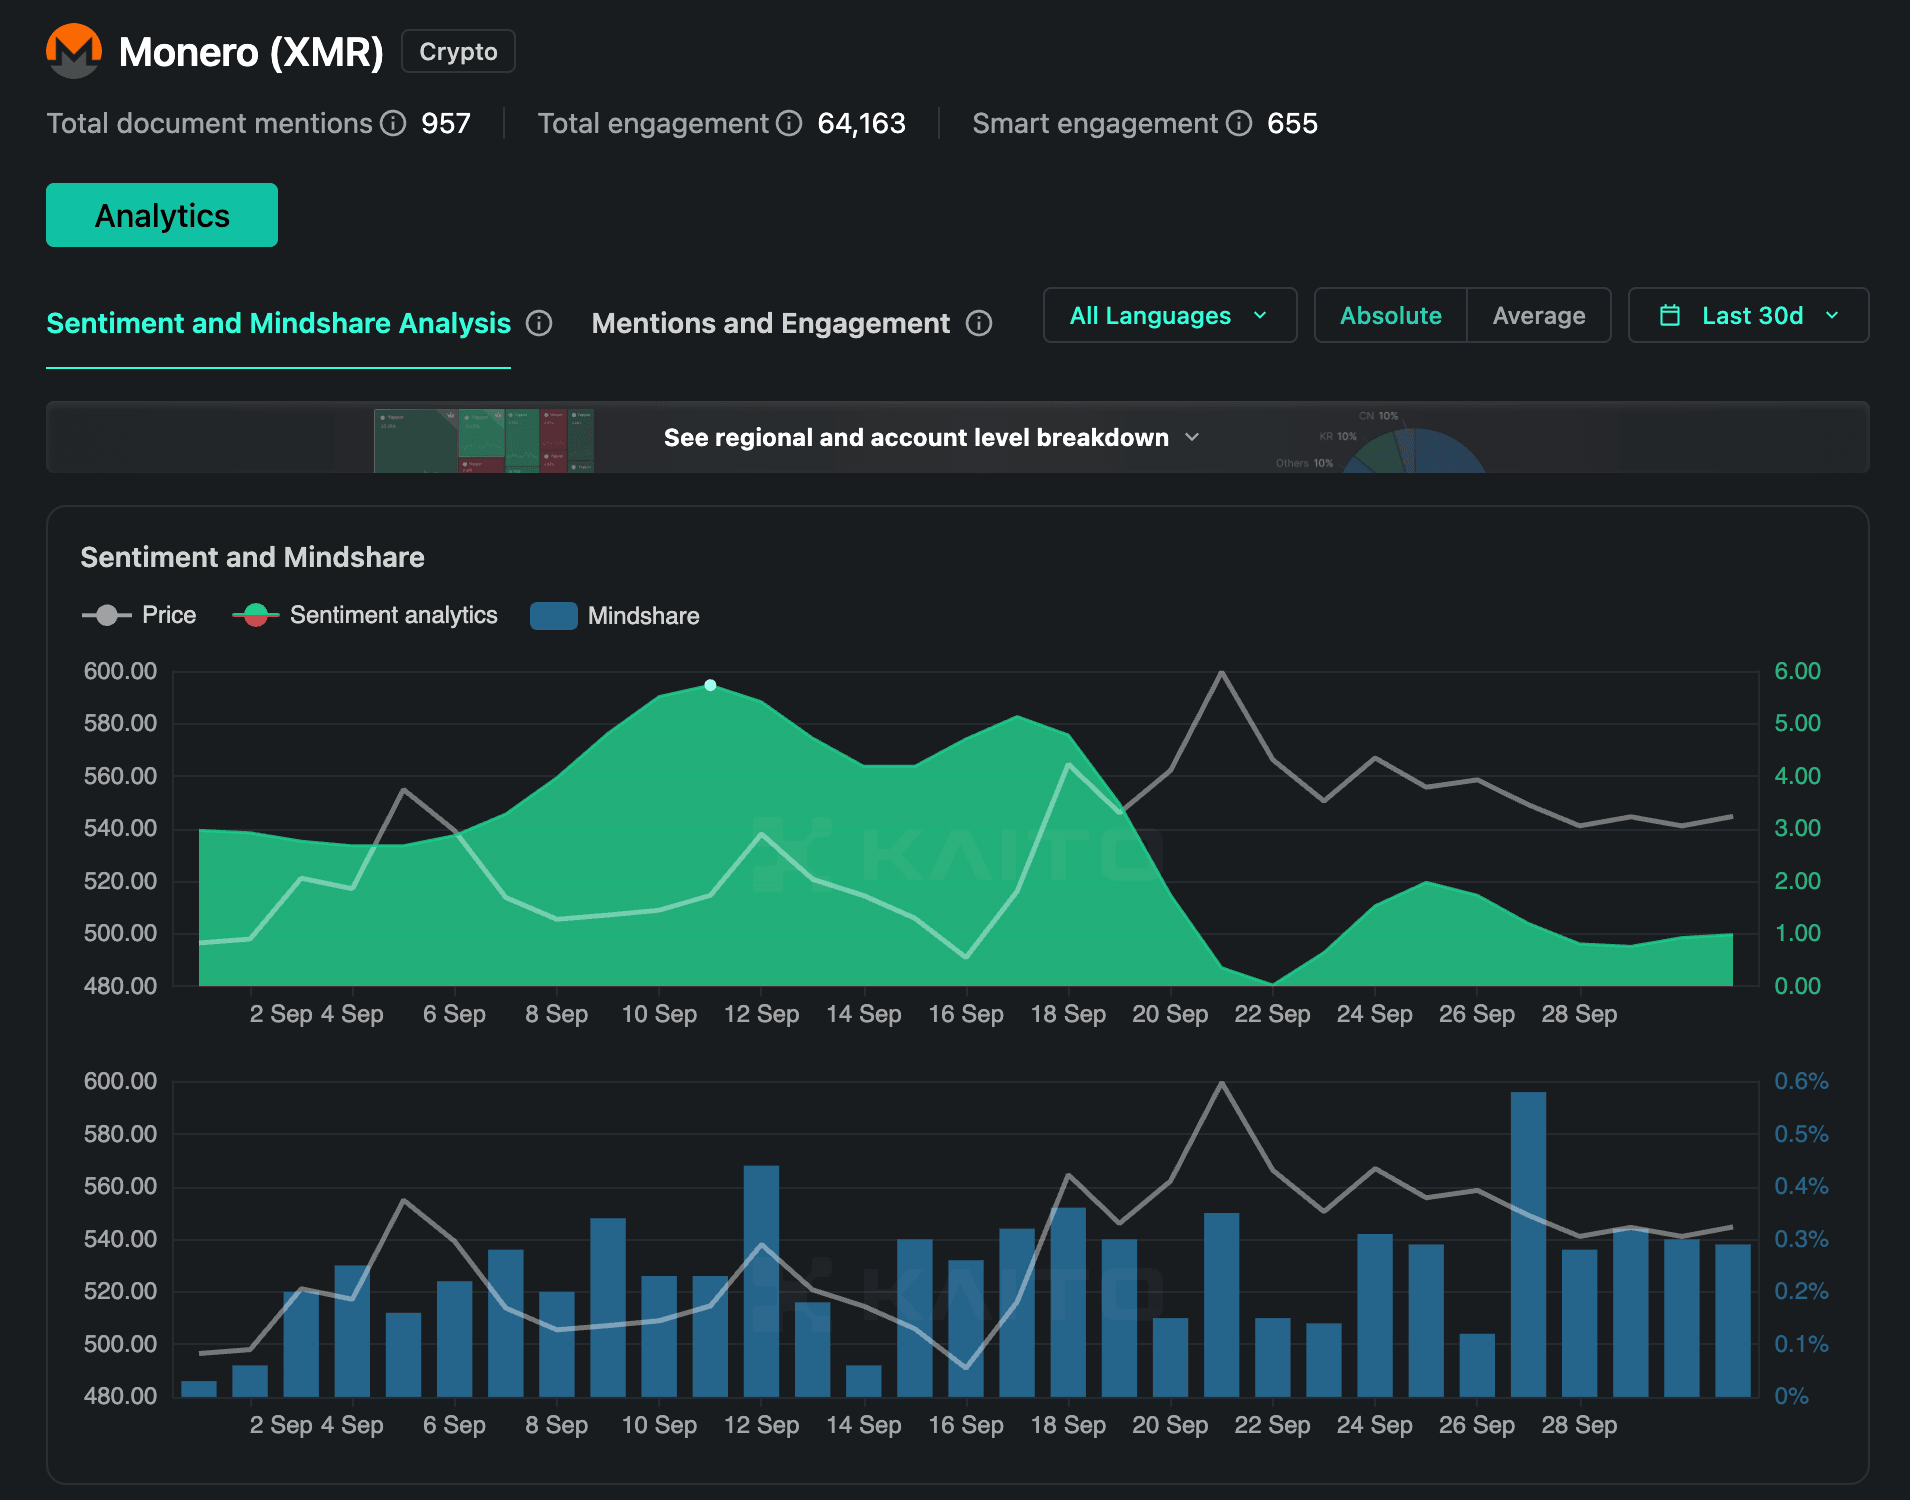Click calendar icon in Last 30d selector
The height and width of the screenshot is (1500, 1910).
pos(1670,316)
